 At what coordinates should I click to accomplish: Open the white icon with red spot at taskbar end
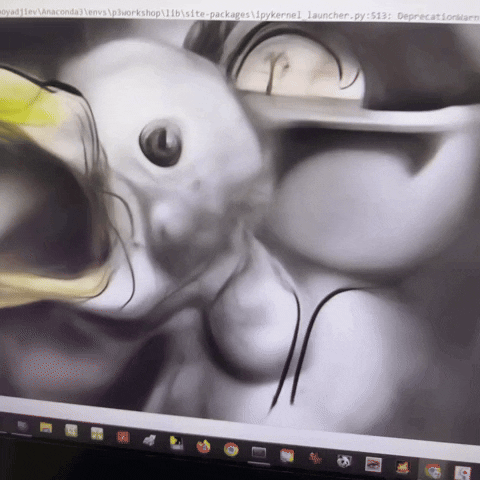point(463,473)
